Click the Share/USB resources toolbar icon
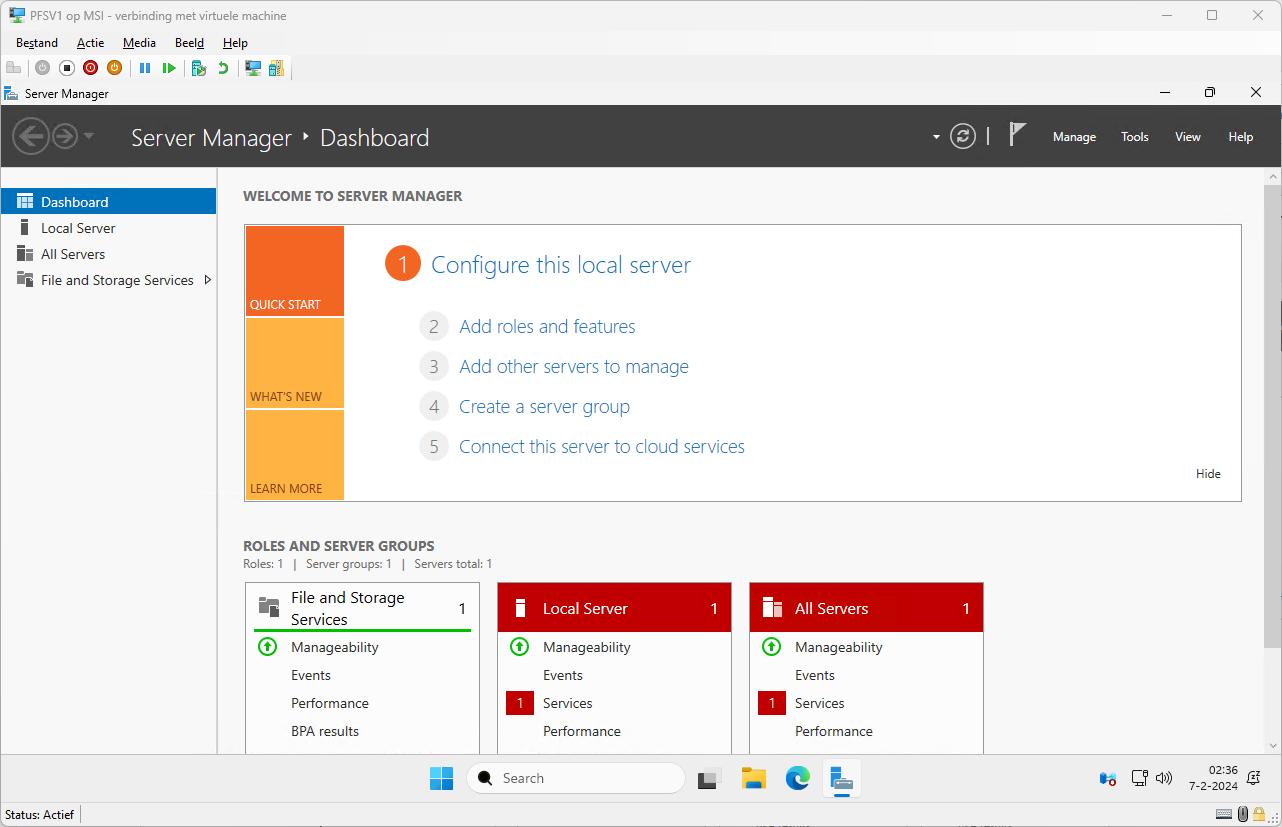Screen dimensions: 1282x827 pos(276,68)
